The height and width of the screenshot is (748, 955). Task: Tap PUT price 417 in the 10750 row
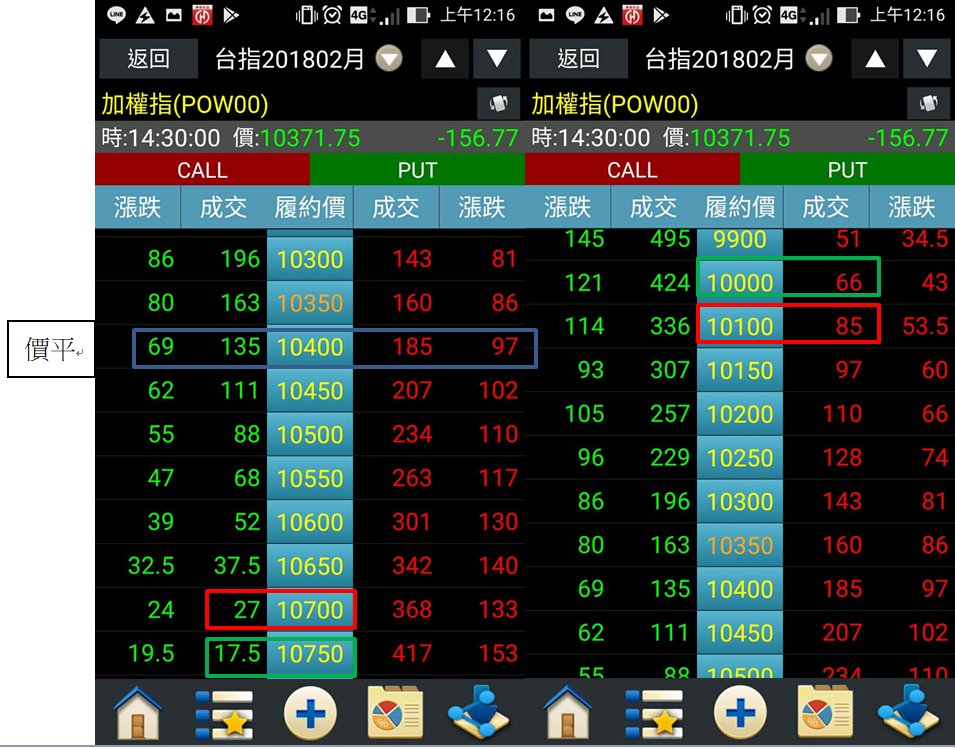pos(412,654)
